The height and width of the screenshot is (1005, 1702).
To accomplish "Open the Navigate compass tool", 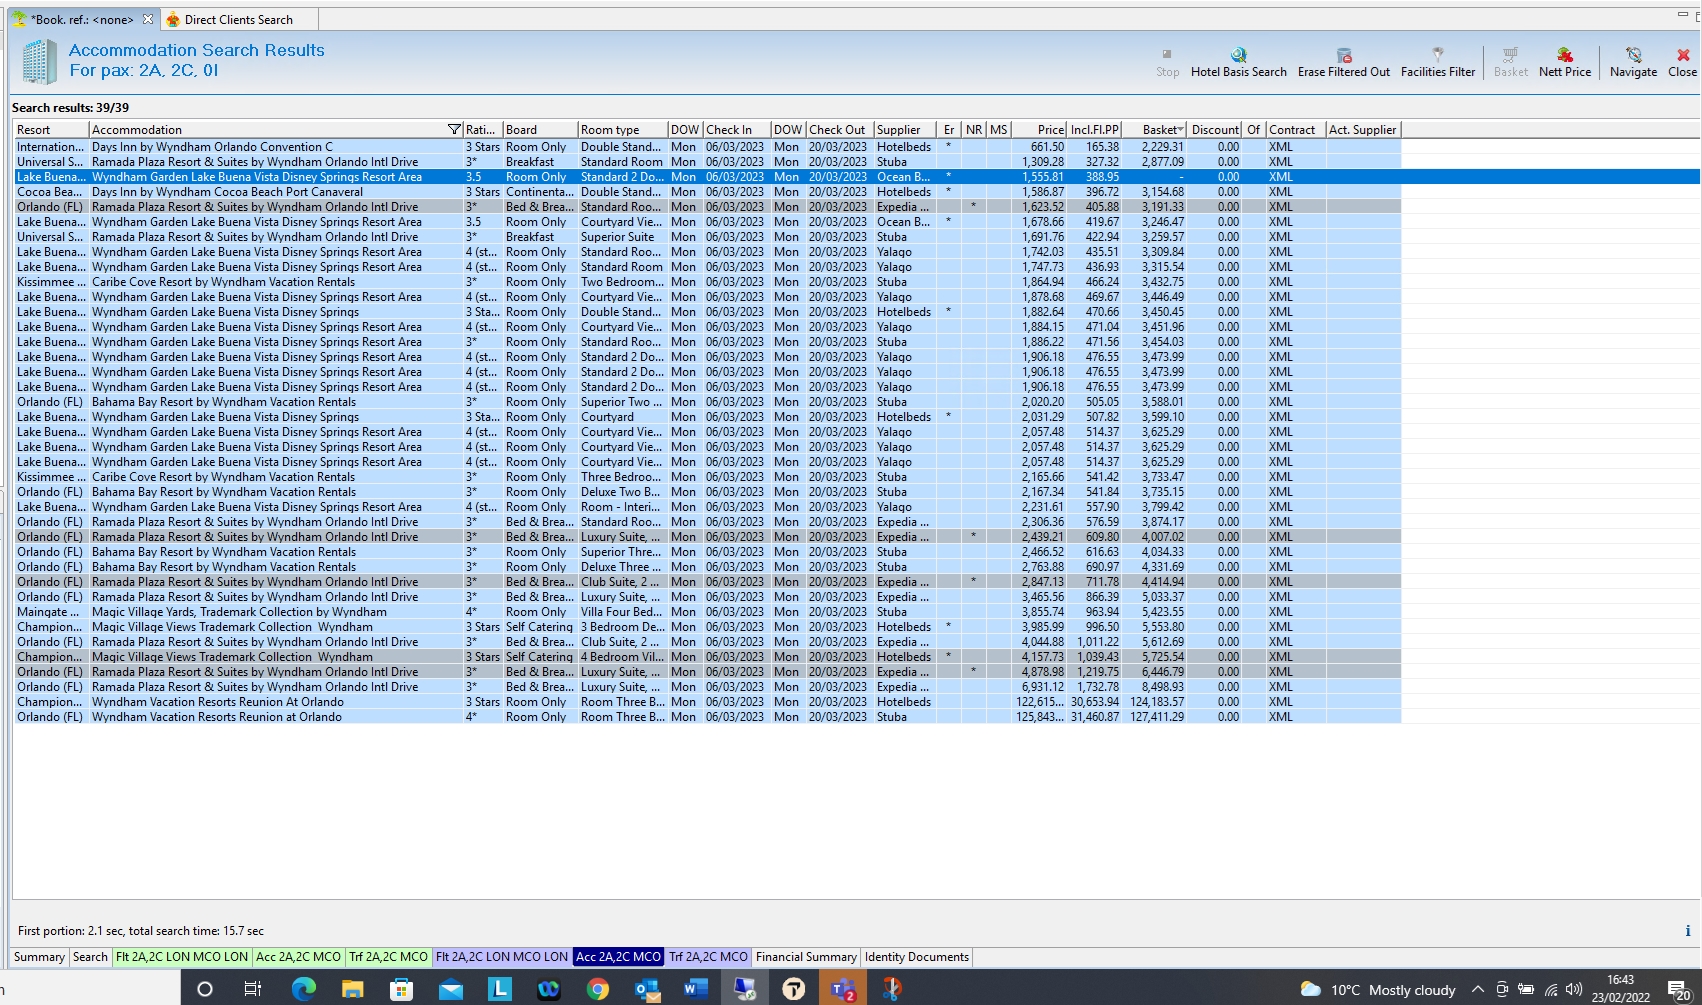I will click(x=1633, y=55).
